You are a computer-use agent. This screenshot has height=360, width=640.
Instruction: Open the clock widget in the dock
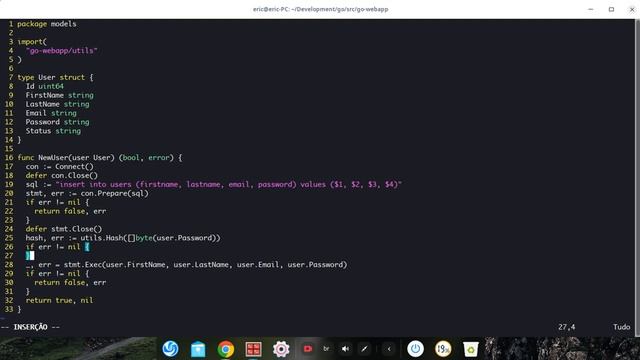[443, 349]
